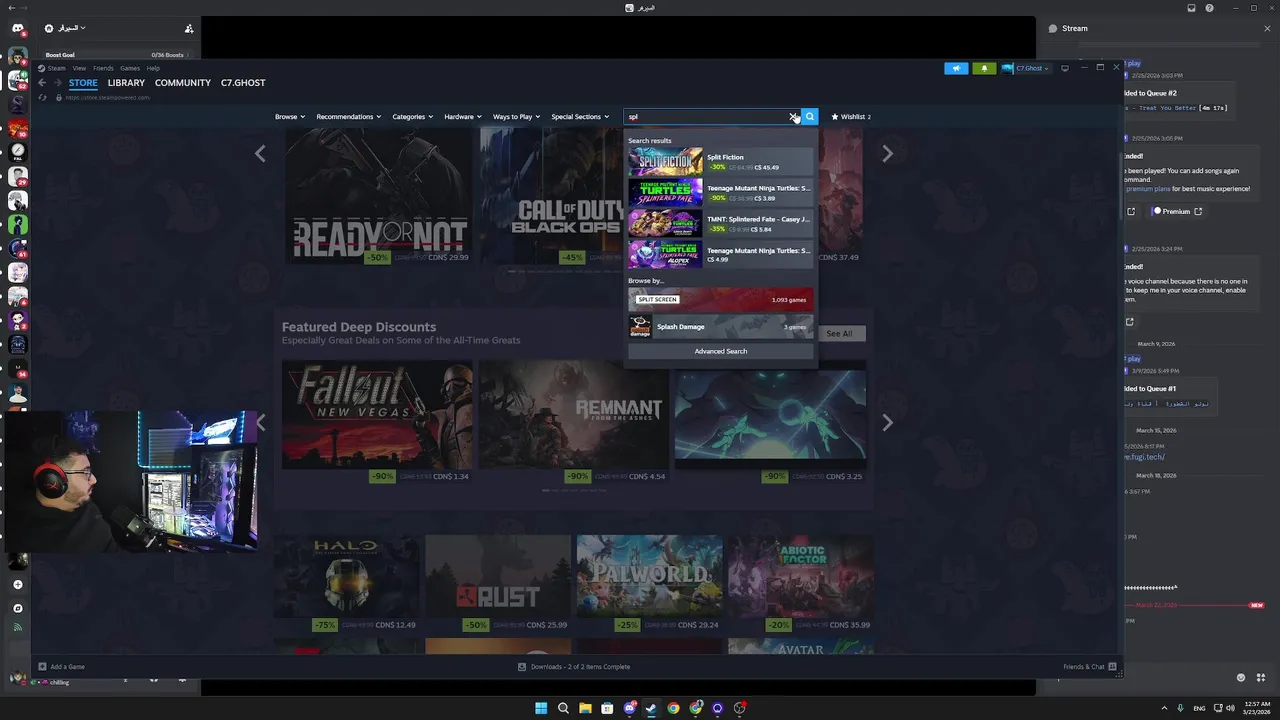The height and width of the screenshot is (720, 1280).
Task: Reload the Steam store page
Action: pos(42,97)
